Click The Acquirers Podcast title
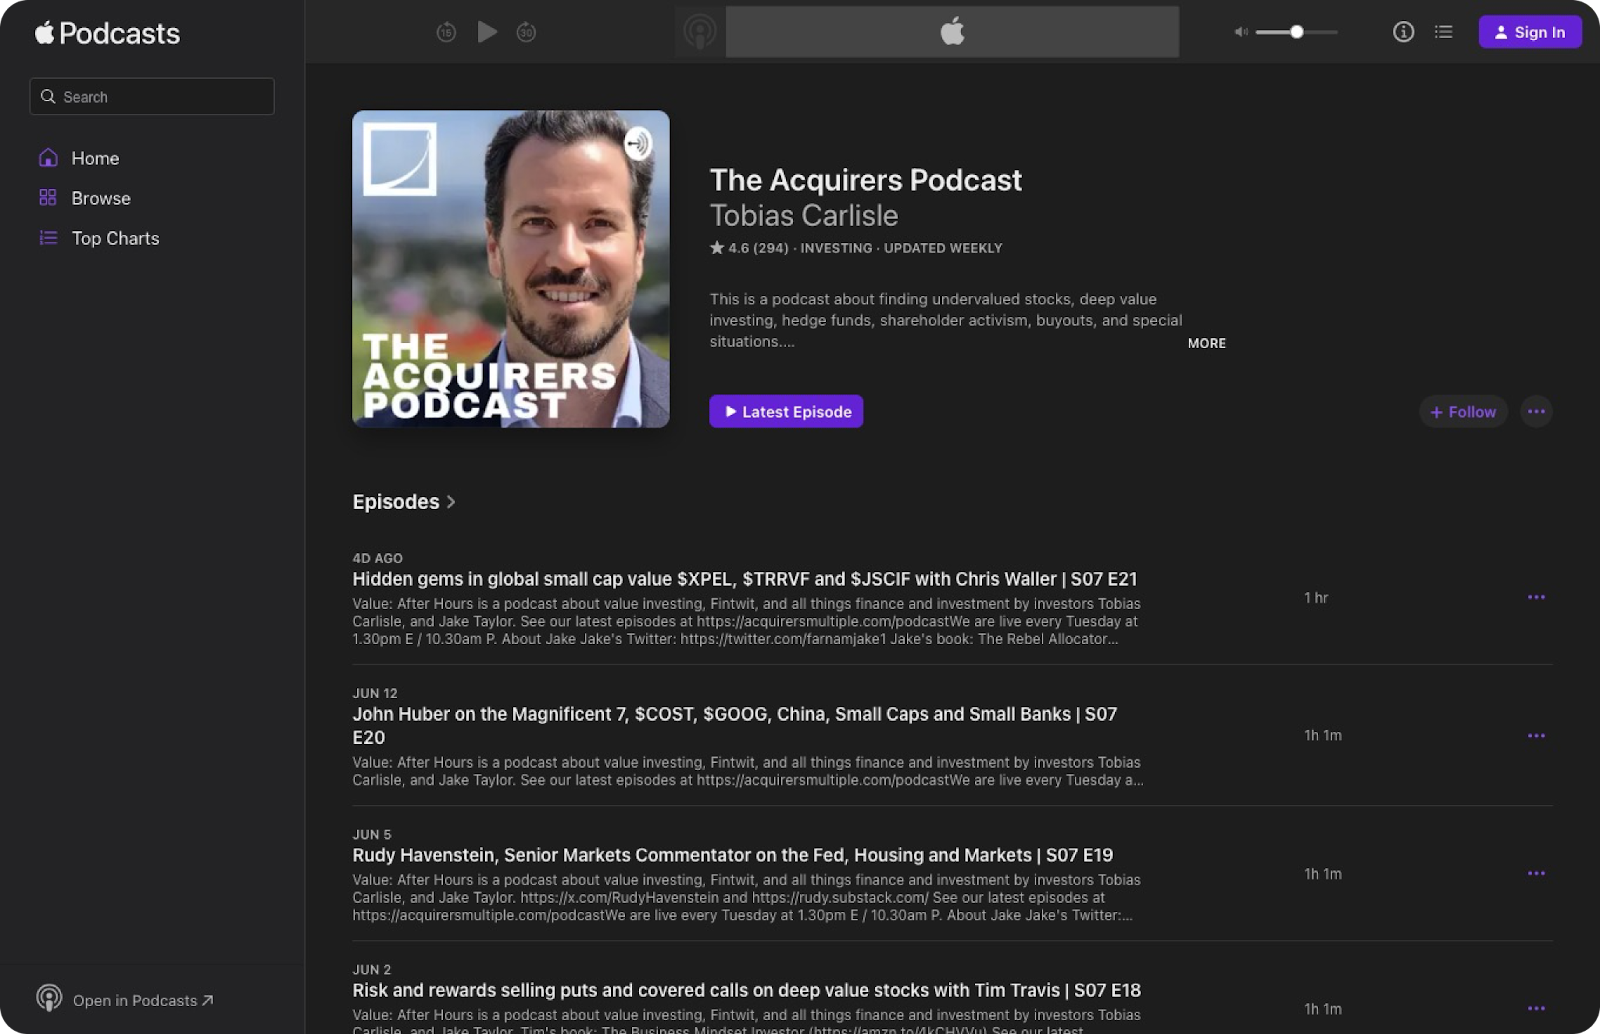Screen dimensions: 1600x1034 (866, 180)
